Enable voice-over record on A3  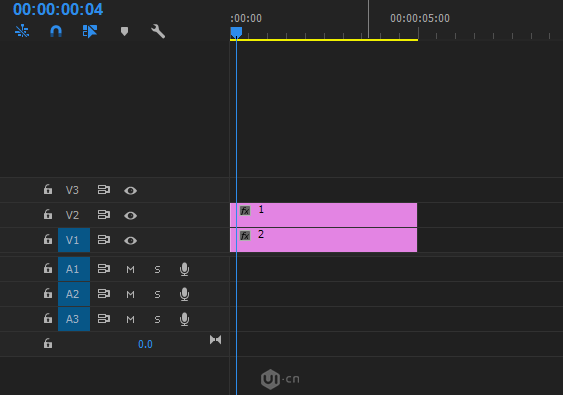pos(184,319)
